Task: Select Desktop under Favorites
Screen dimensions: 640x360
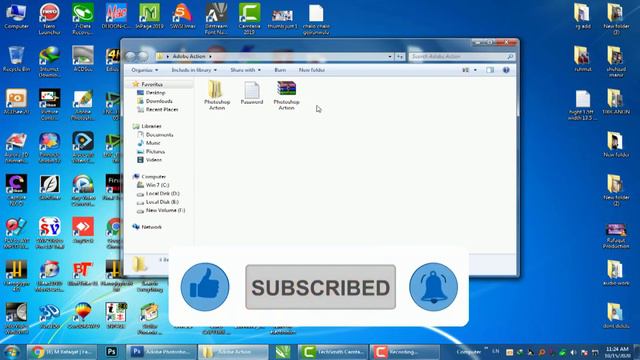Action: tap(155, 93)
